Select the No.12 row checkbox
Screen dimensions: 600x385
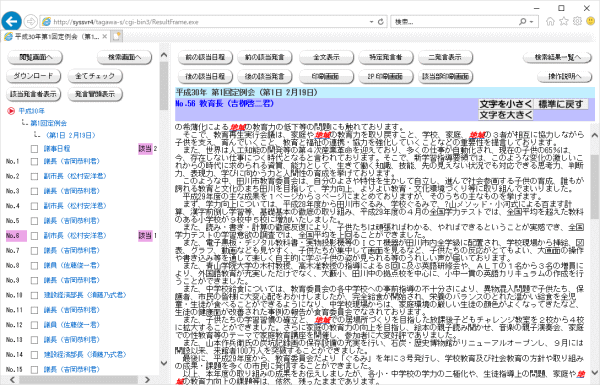coord(34,325)
